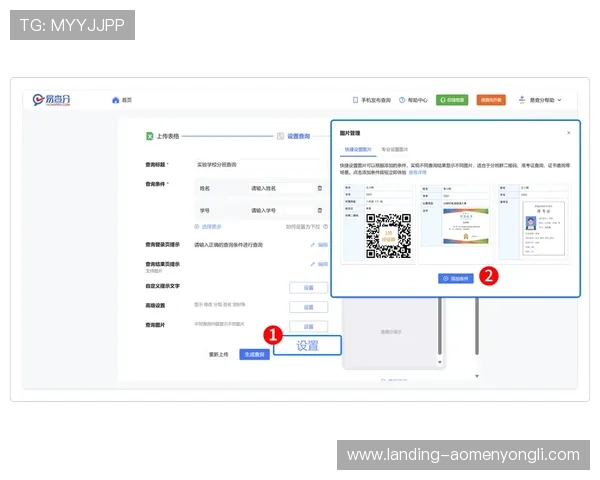Delete the 学号 query condition
The height and width of the screenshot is (480, 600).
(x=320, y=211)
